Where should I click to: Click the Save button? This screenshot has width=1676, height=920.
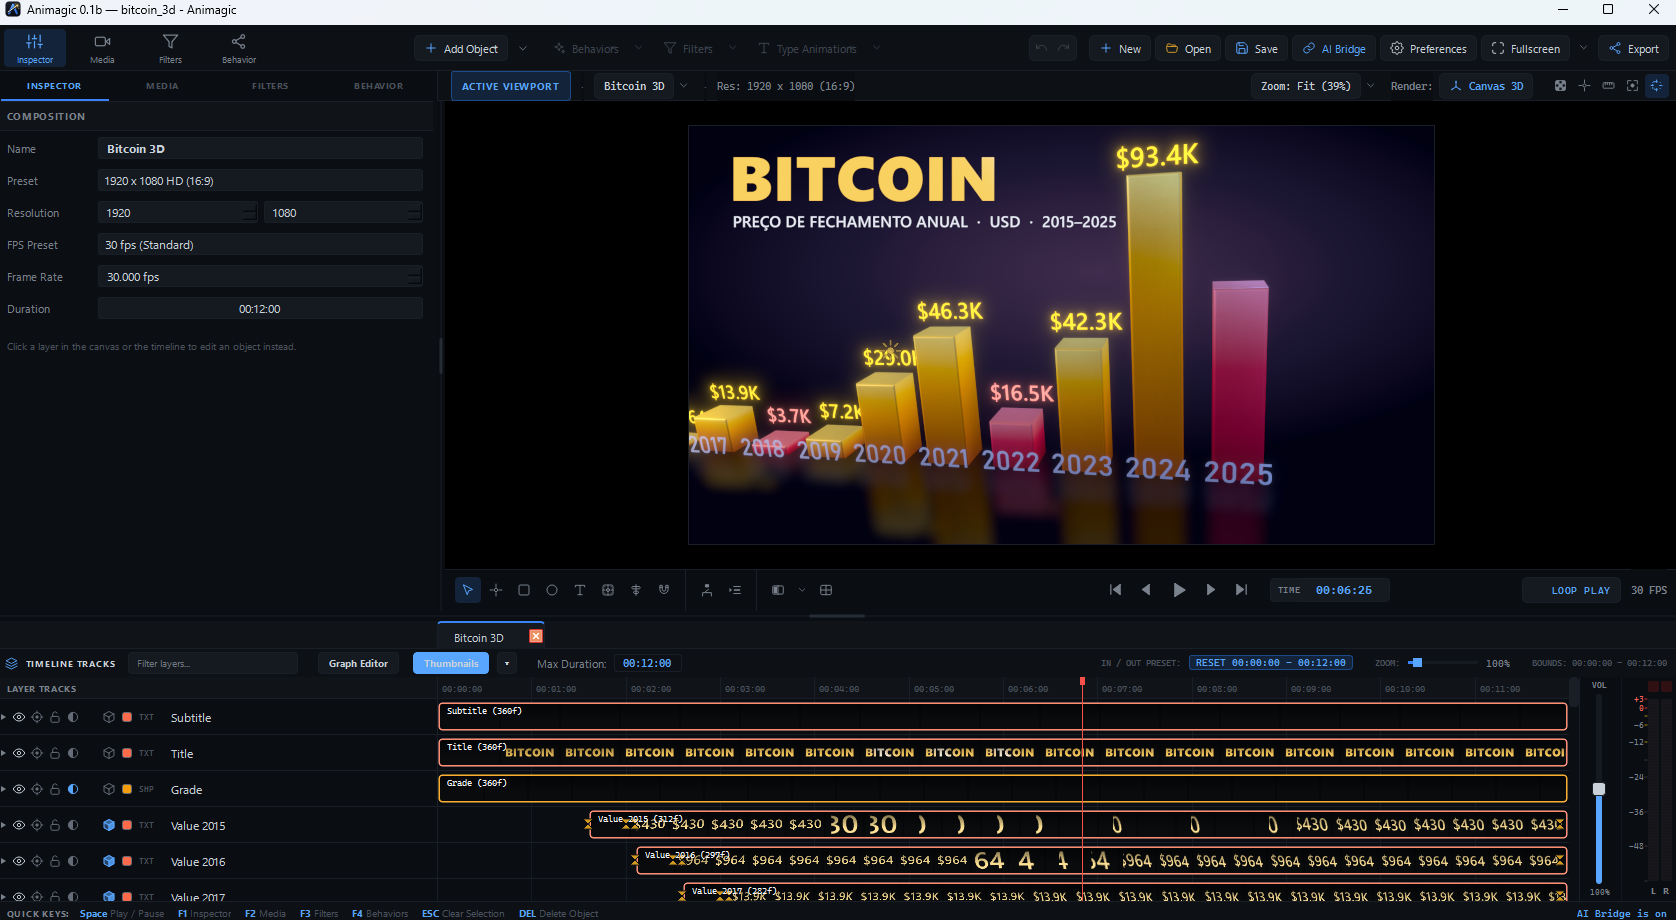click(x=1256, y=48)
